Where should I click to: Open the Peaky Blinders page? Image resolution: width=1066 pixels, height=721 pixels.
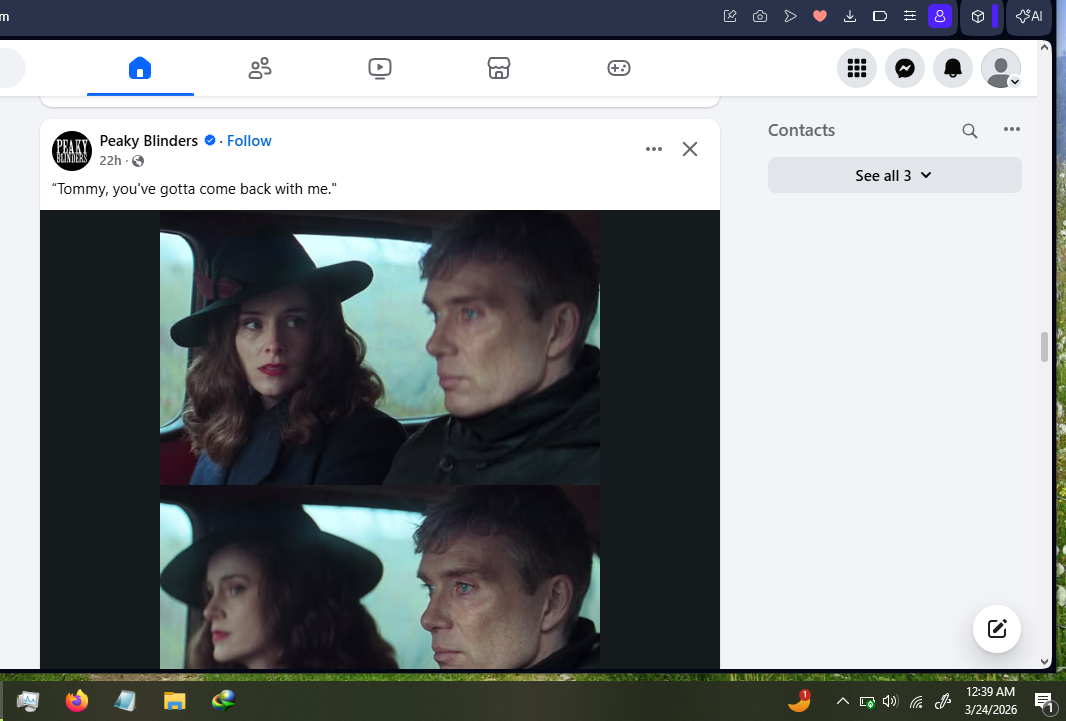coord(148,140)
